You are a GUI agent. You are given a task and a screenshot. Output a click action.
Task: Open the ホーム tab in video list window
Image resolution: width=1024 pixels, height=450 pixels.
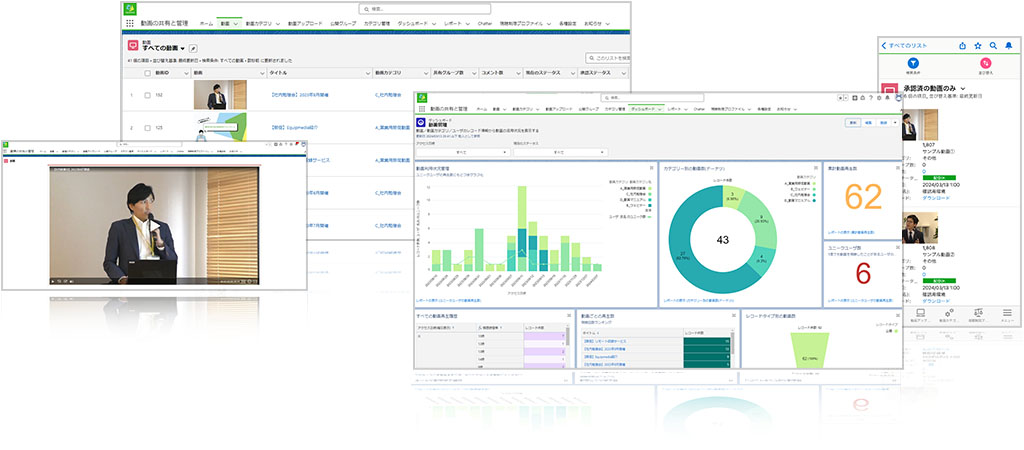pos(206,24)
